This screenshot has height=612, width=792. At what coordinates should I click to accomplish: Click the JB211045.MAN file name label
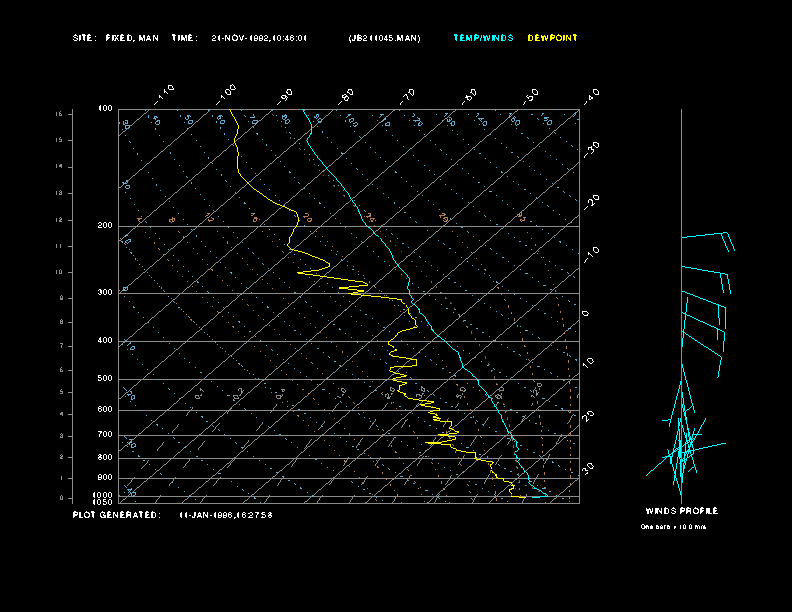[x=384, y=38]
